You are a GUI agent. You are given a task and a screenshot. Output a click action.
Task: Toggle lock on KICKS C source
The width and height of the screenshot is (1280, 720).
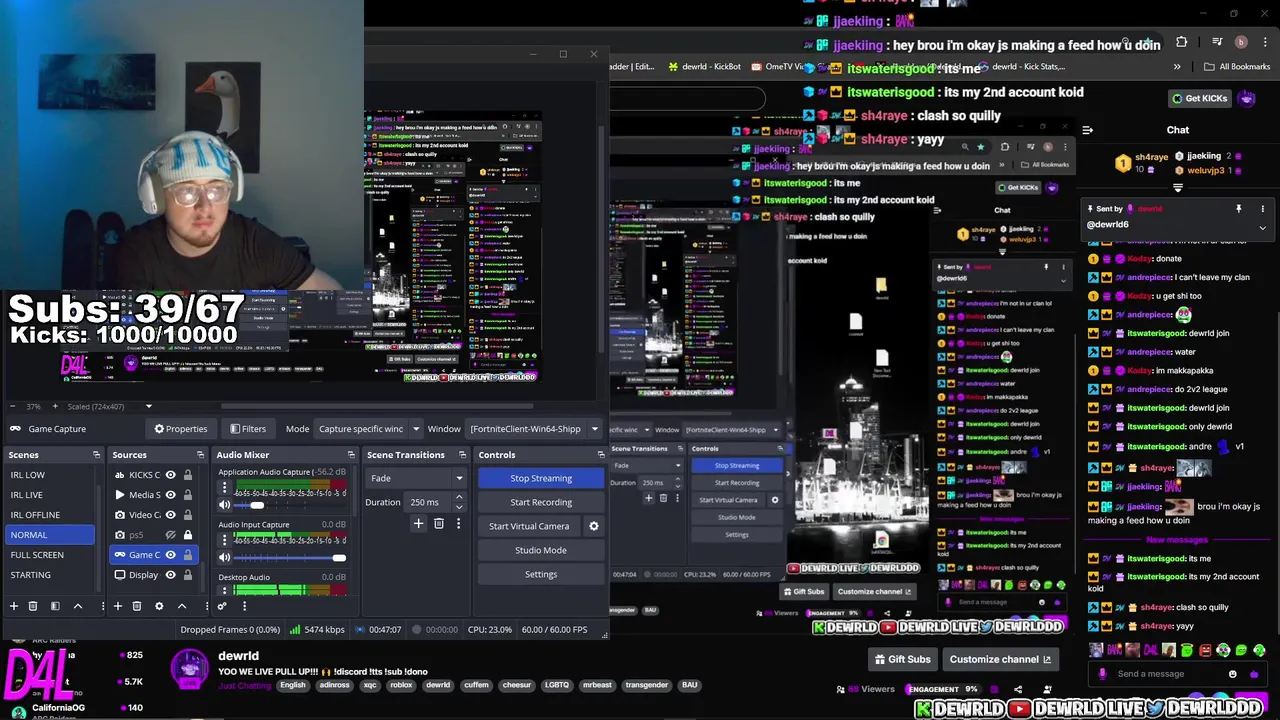(187, 475)
